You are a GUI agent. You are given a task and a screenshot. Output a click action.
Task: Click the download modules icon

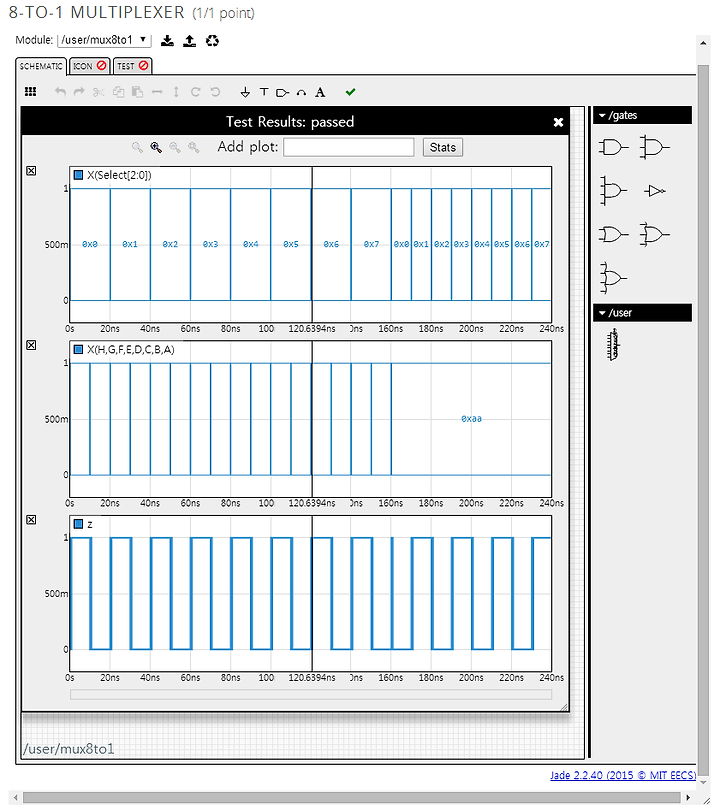[x=167, y=41]
